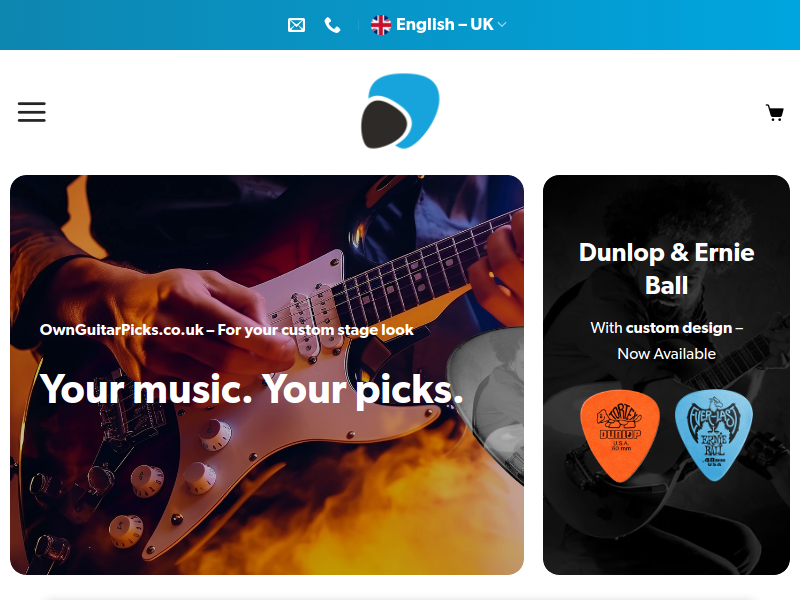Viewport: 800px width, 600px height.
Task: Click the OwnGuitarPicks.co.uk tagline text
Action: (x=227, y=330)
